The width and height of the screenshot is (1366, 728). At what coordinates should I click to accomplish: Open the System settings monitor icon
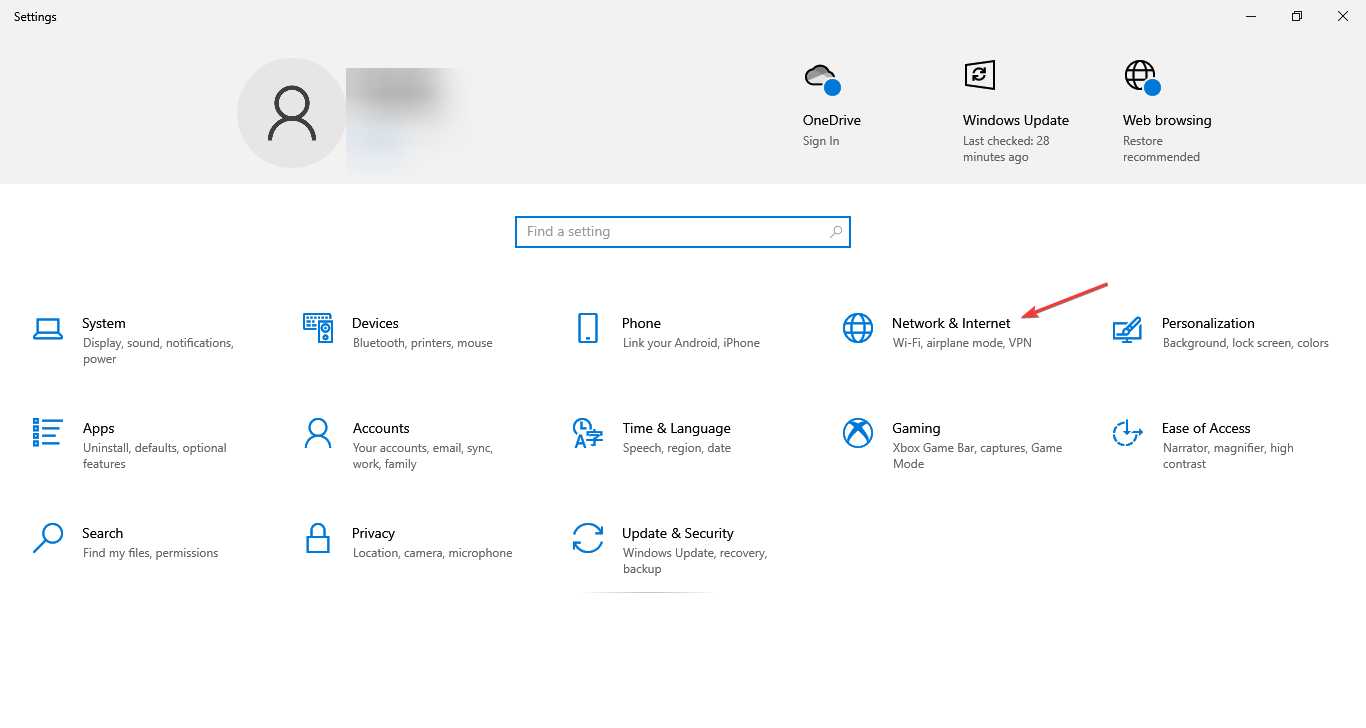[x=48, y=328]
